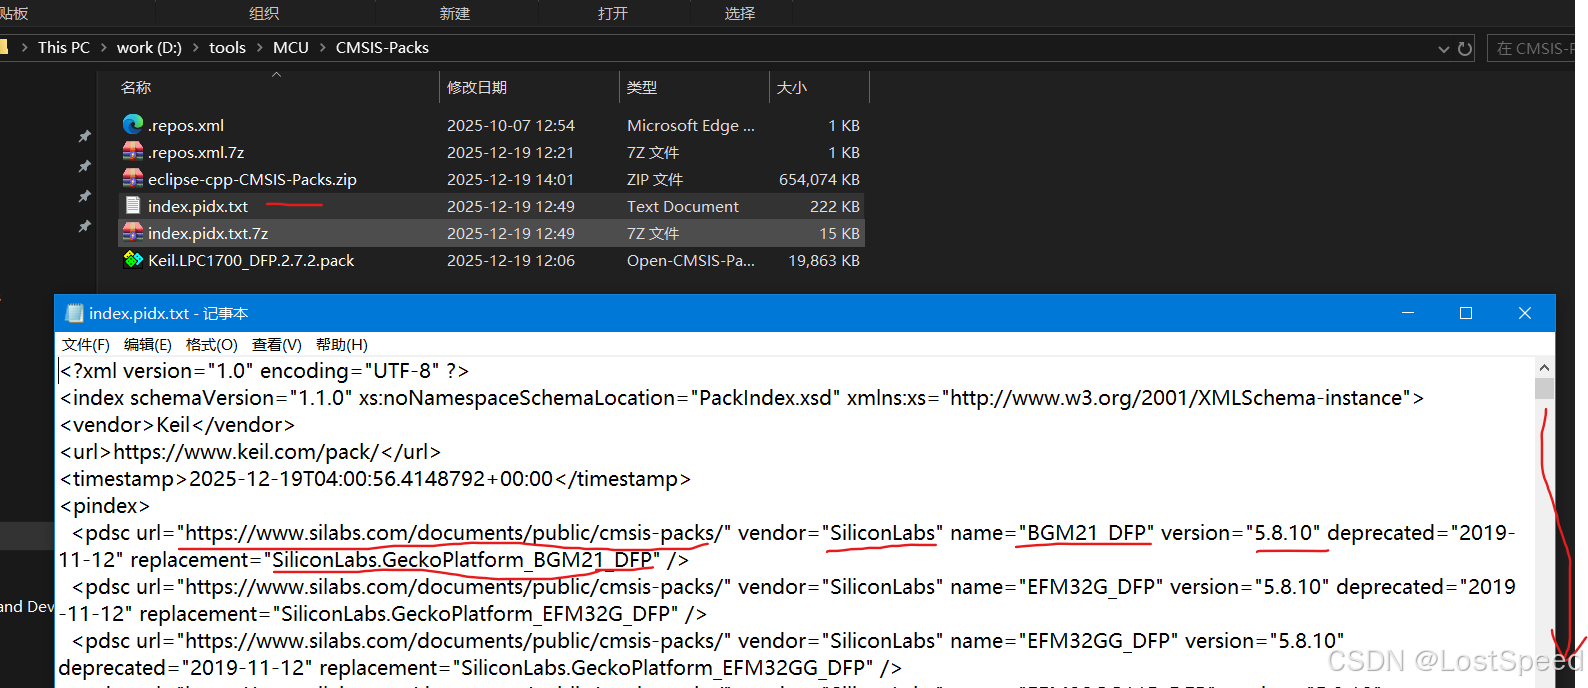Click the date 2025-10-07 12:54

click(x=511, y=125)
